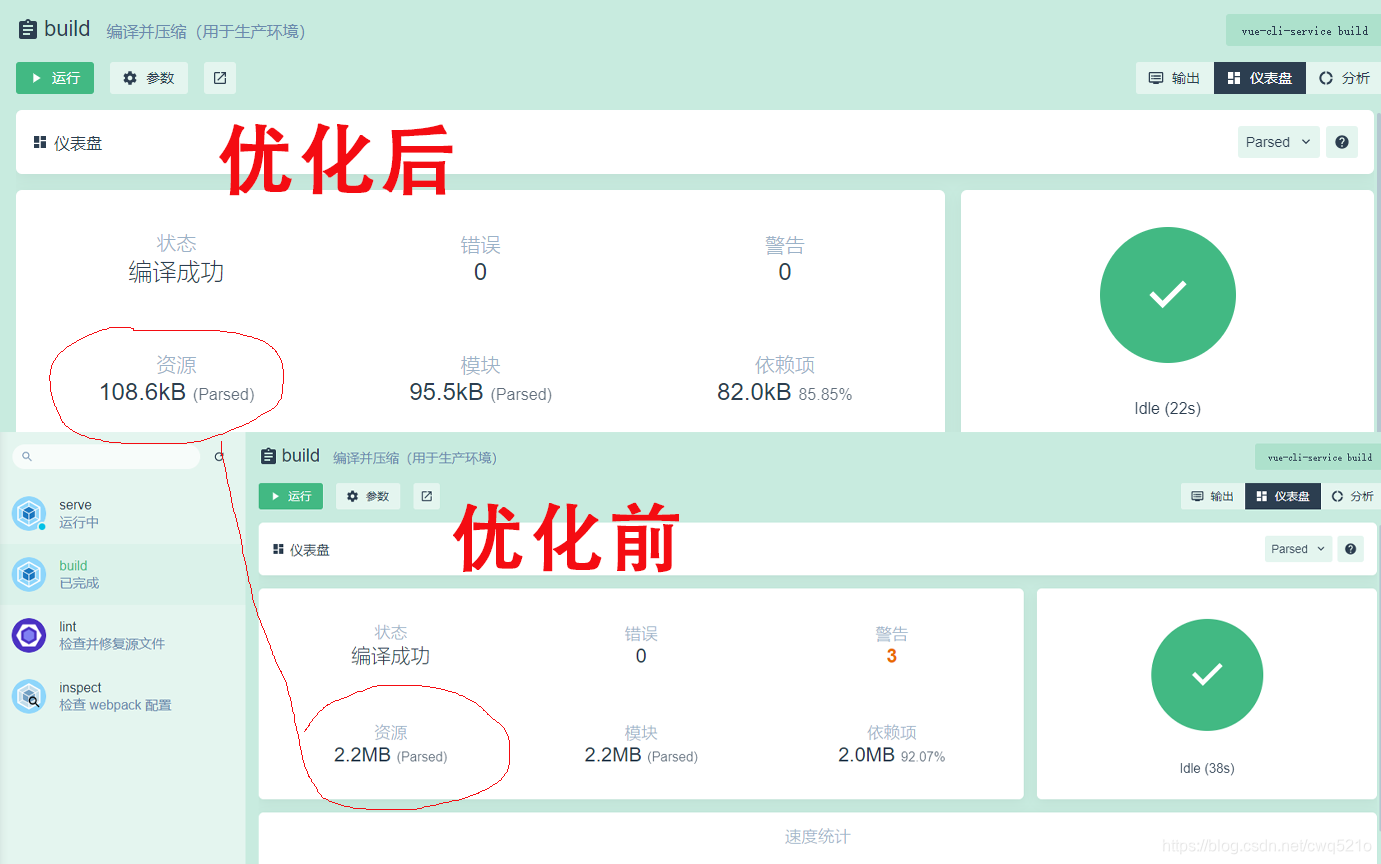Screen dimensions: 1381x864
Task: Run the build task in the lower window
Action: click(291, 496)
